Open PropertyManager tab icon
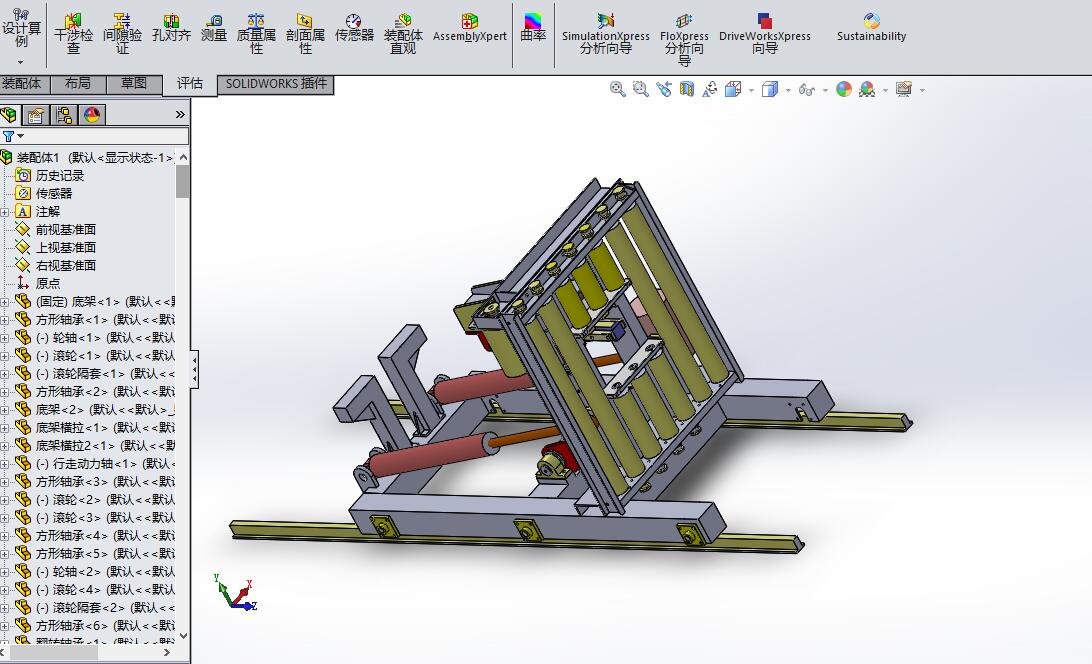This screenshot has width=1092, height=664. (x=36, y=114)
